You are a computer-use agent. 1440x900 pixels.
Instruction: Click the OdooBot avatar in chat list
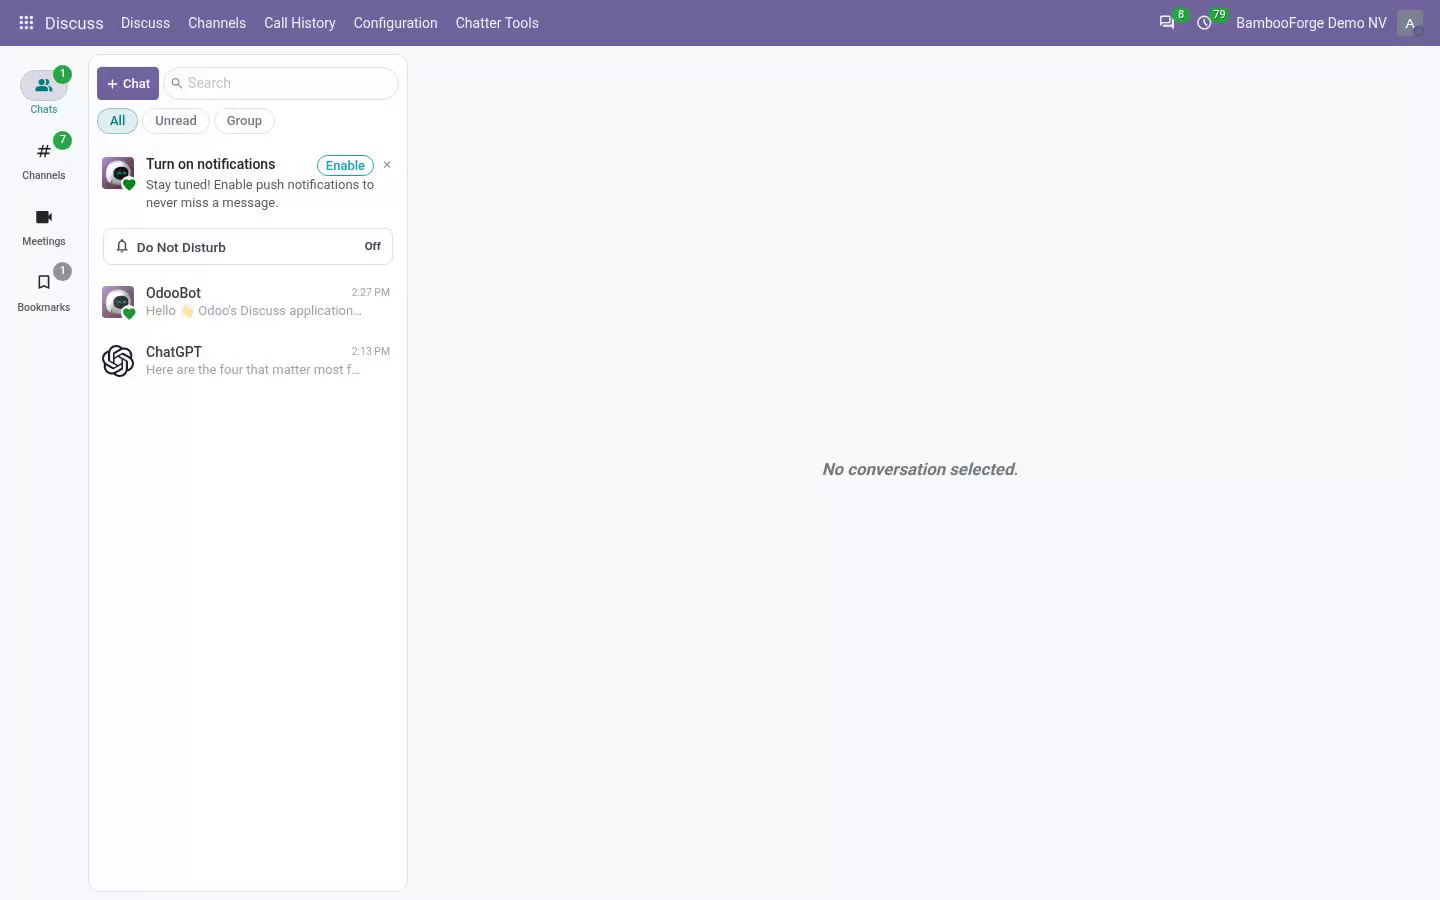pos(118,302)
